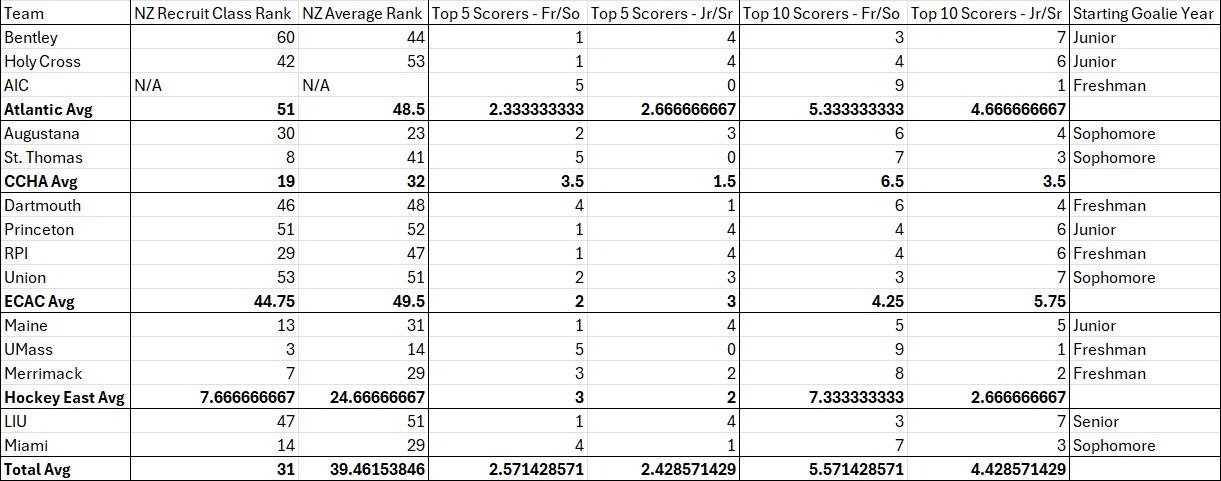Click the 'Augustana' team cell
Screen dimensions: 1221x481
65,134
